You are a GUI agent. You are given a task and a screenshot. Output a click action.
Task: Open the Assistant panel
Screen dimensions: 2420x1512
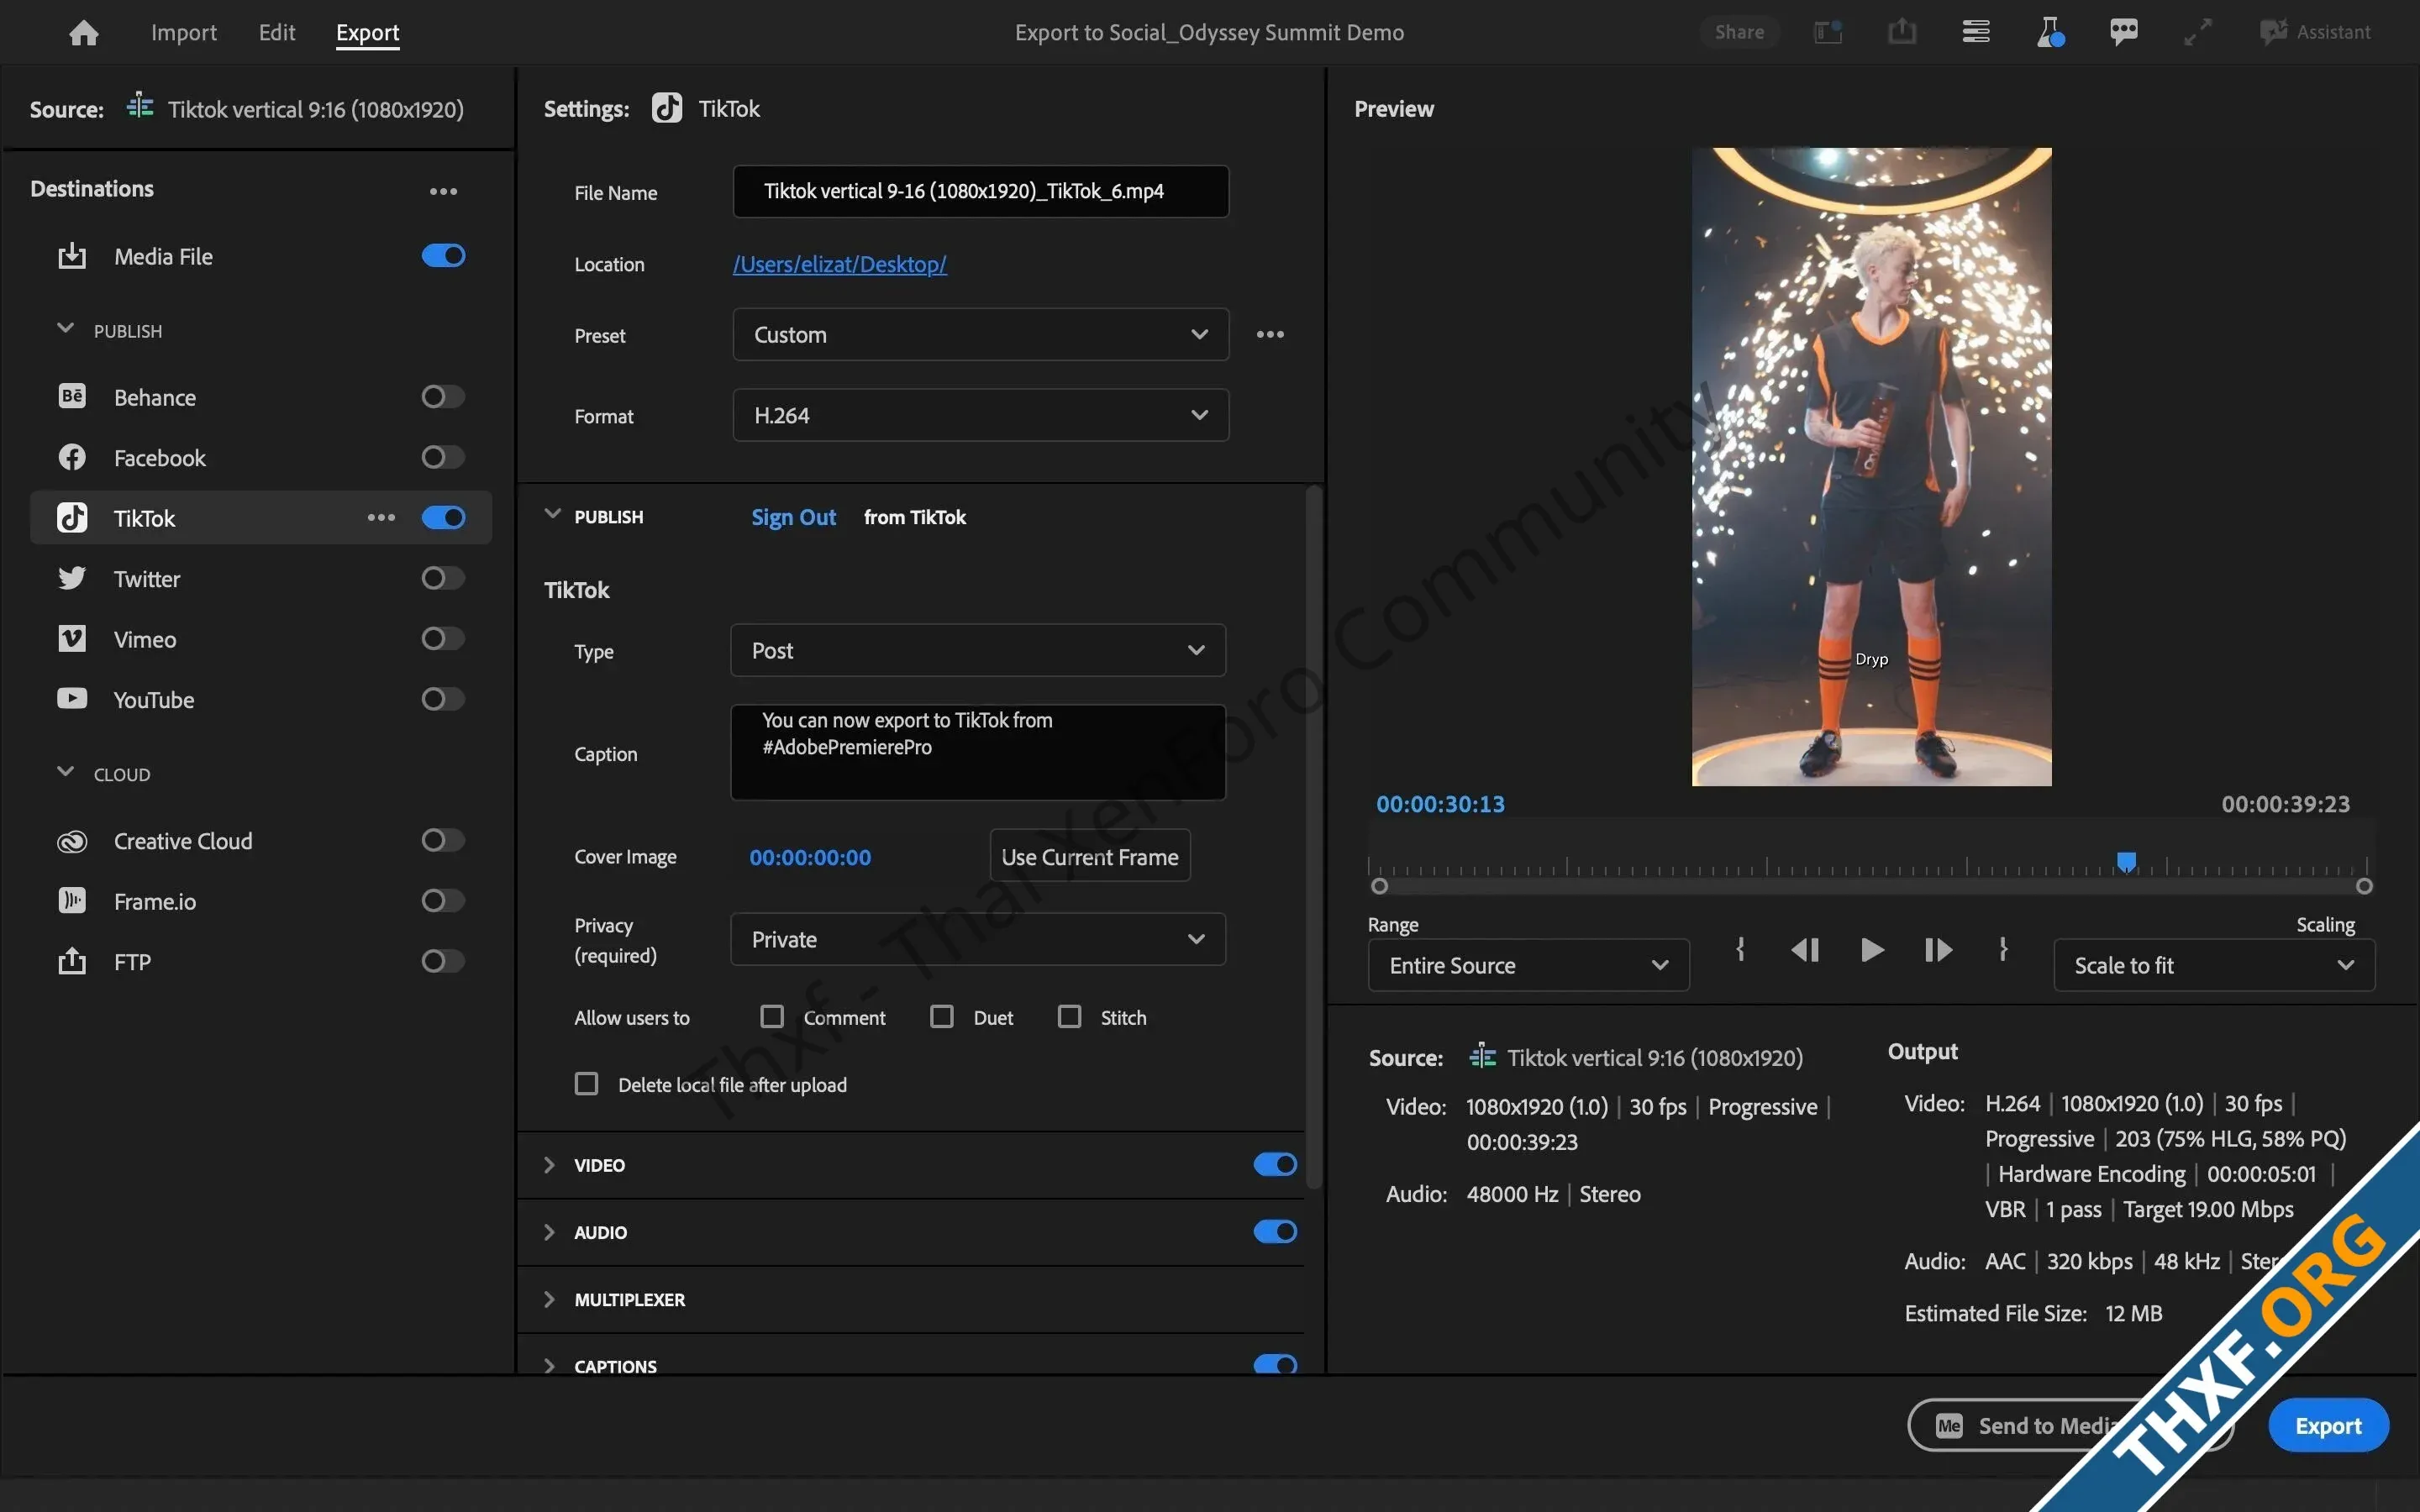tap(2315, 32)
